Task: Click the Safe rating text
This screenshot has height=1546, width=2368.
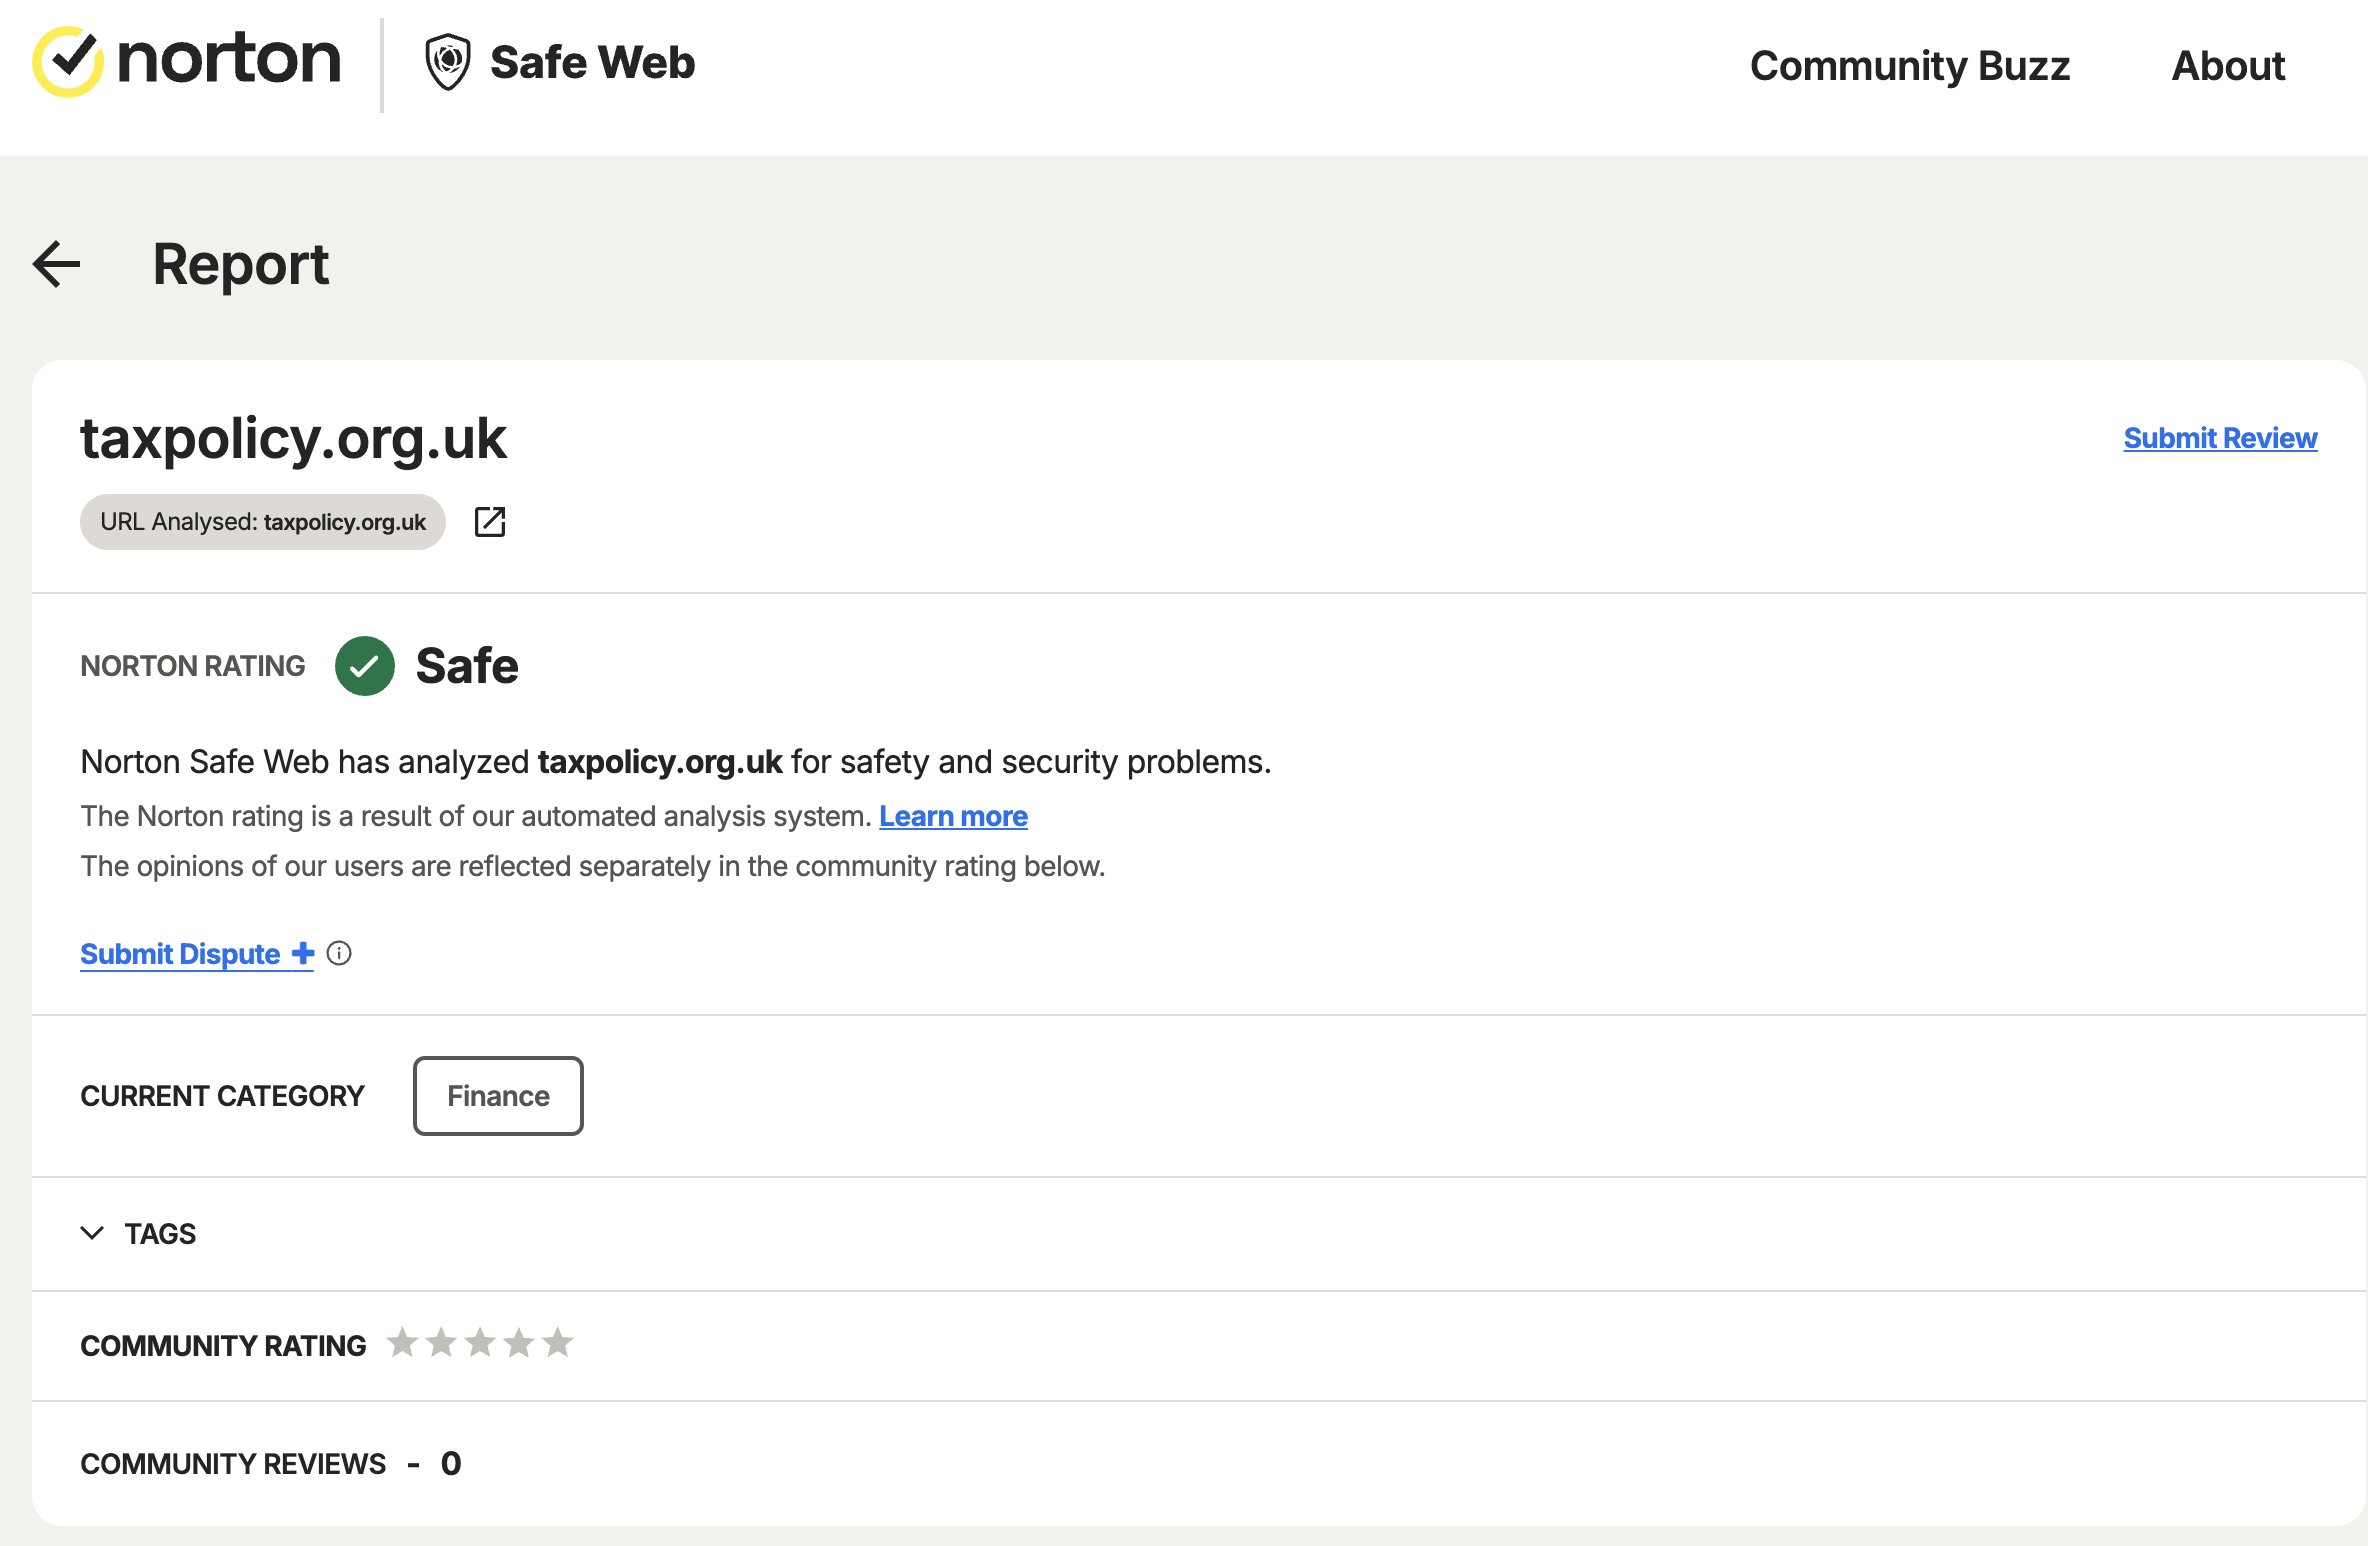Action: tap(467, 666)
